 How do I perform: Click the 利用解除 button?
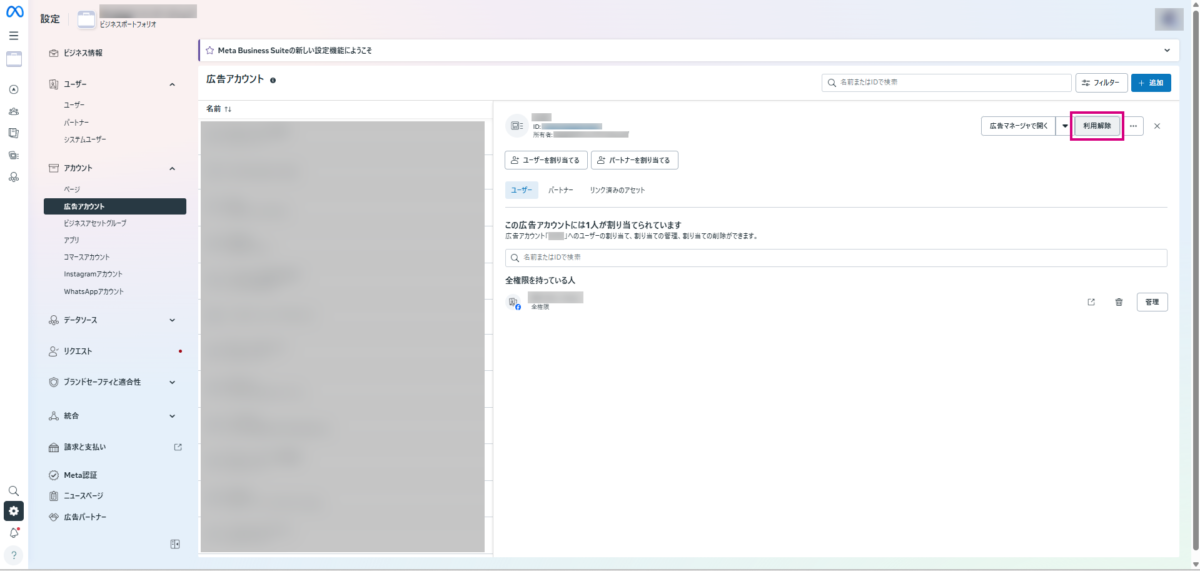pos(1097,126)
